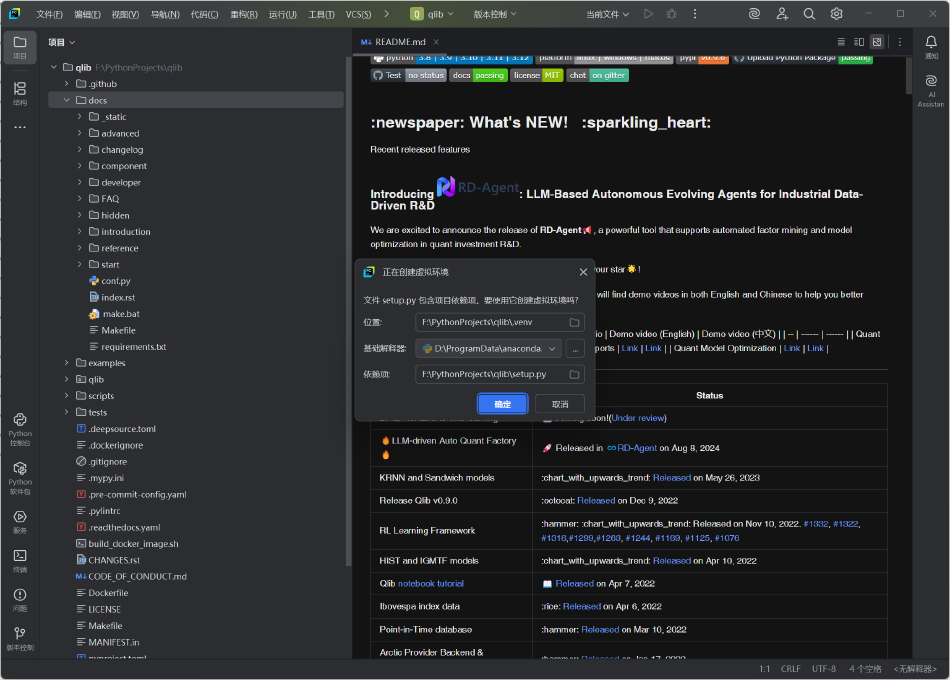Open the Edit menu
950x680 pixels.
[x=87, y=14]
